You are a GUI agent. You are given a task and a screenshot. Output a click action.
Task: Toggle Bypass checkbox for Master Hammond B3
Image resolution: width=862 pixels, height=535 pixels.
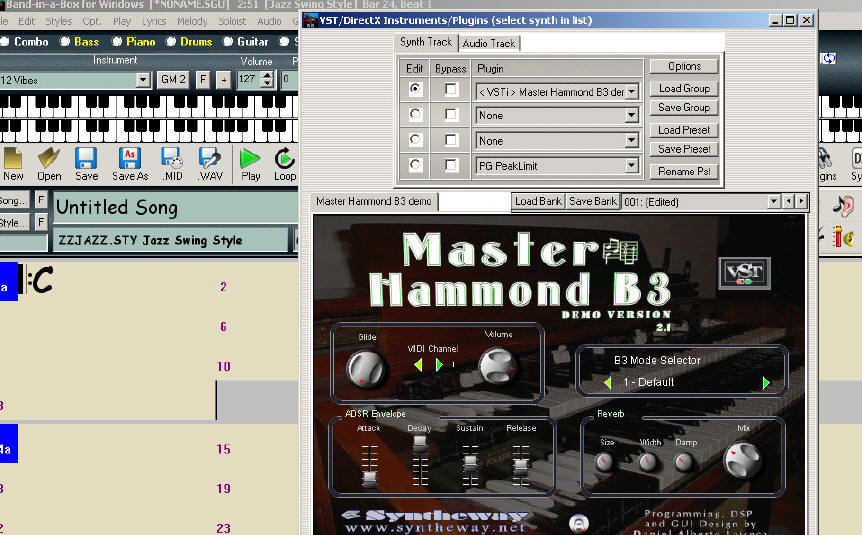(x=451, y=89)
